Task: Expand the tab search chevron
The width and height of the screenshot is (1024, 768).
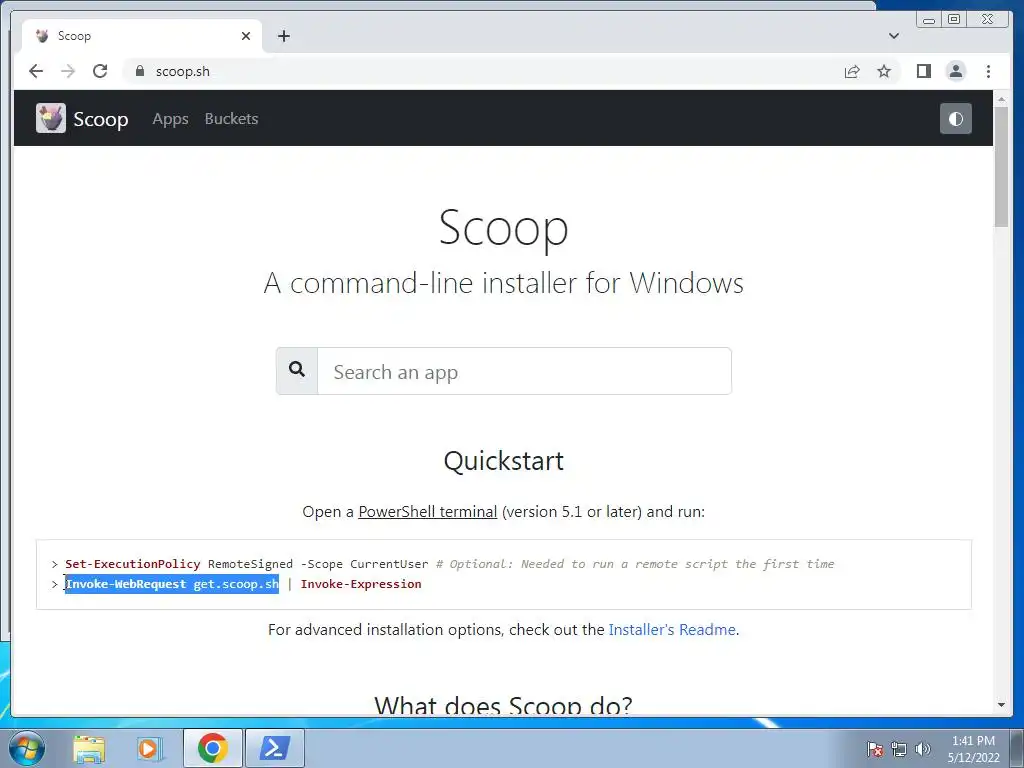Action: pyautogui.click(x=894, y=36)
